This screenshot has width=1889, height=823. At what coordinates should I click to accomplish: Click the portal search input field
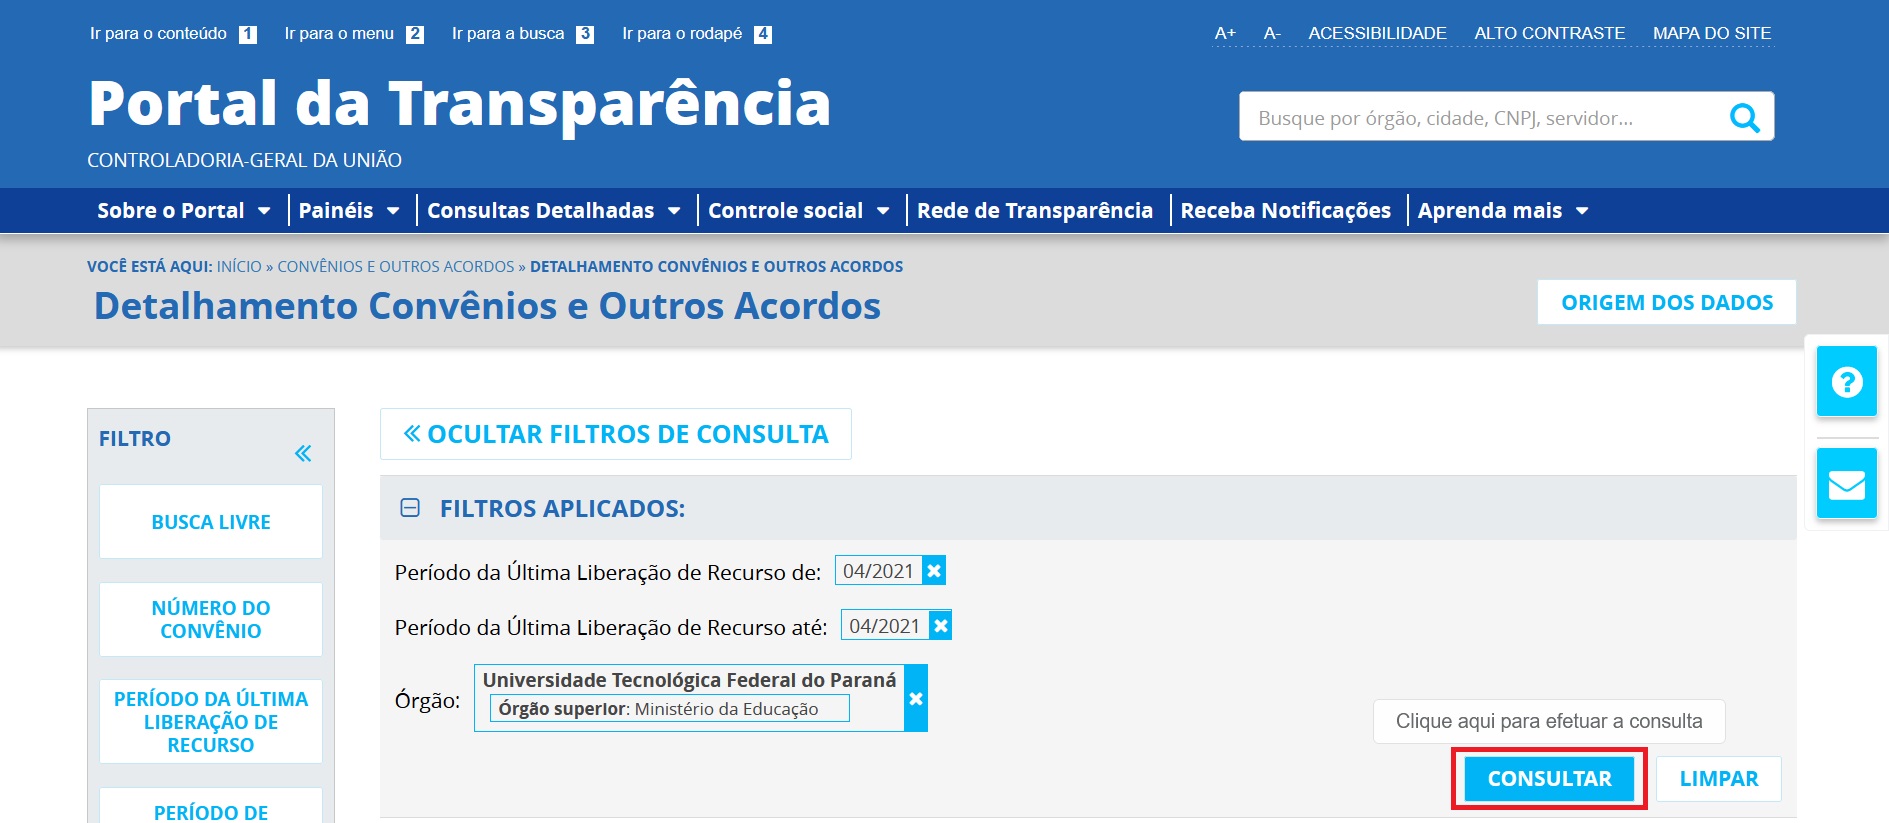pos(1480,118)
